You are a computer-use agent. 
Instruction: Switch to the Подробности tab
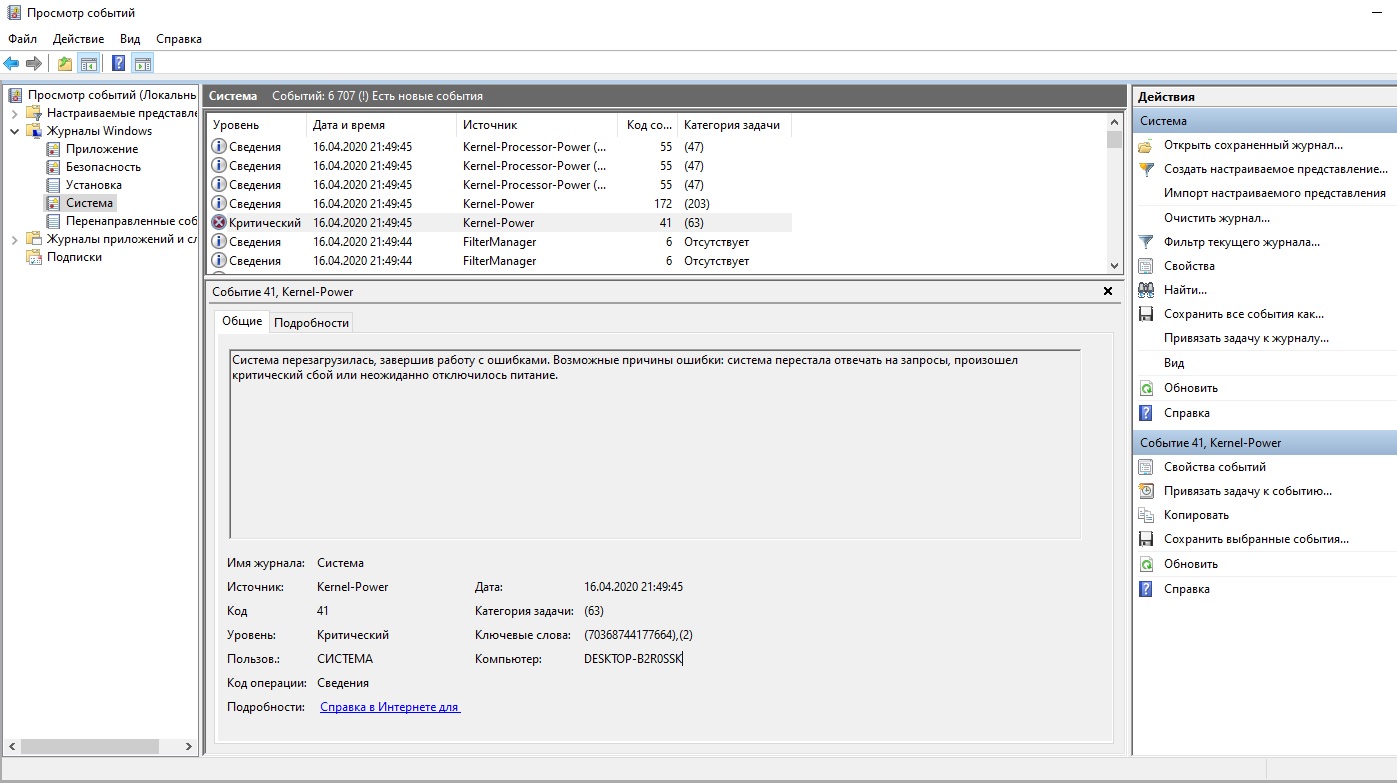click(x=311, y=322)
